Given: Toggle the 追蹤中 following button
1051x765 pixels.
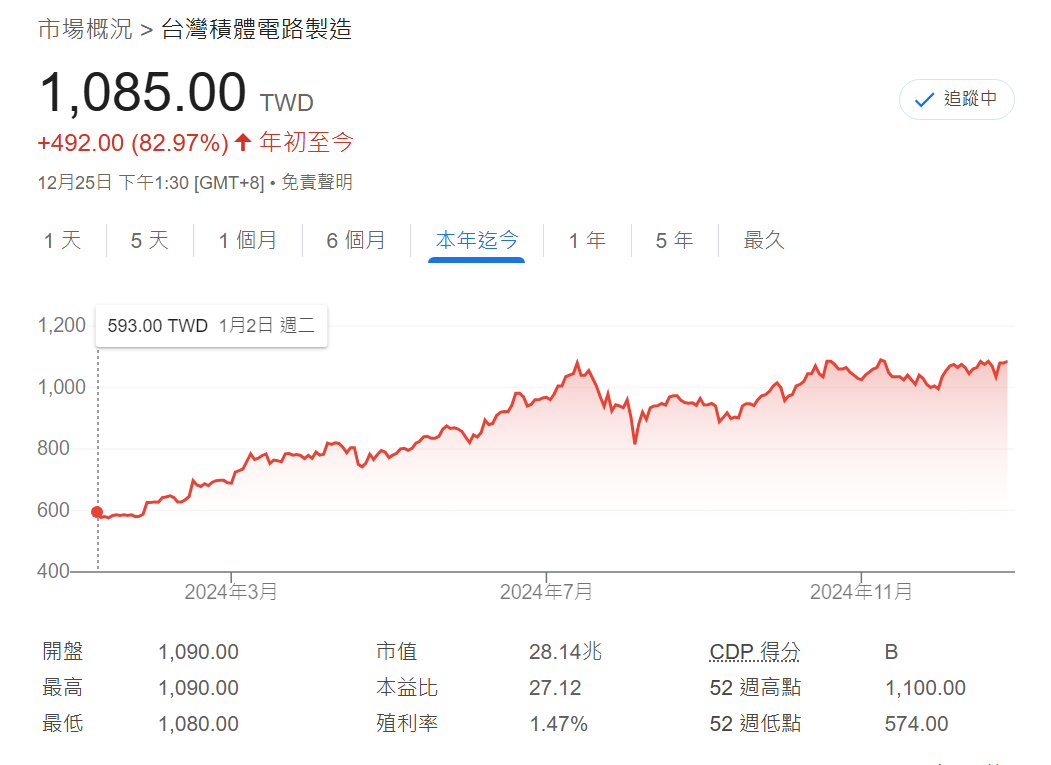Looking at the screenshot, I should [x=956, y=99].
